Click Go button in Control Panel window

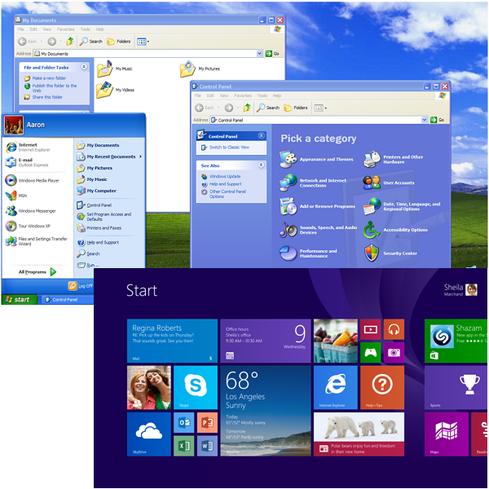coord(437,120)
